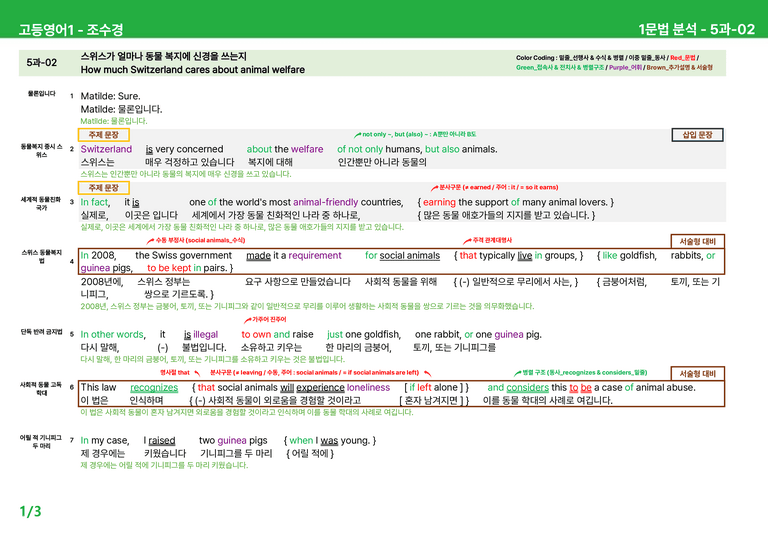768x543 pixels.
Task: Click the purple word 'requirement' in sentence 4
Action: tap(315, 255)
